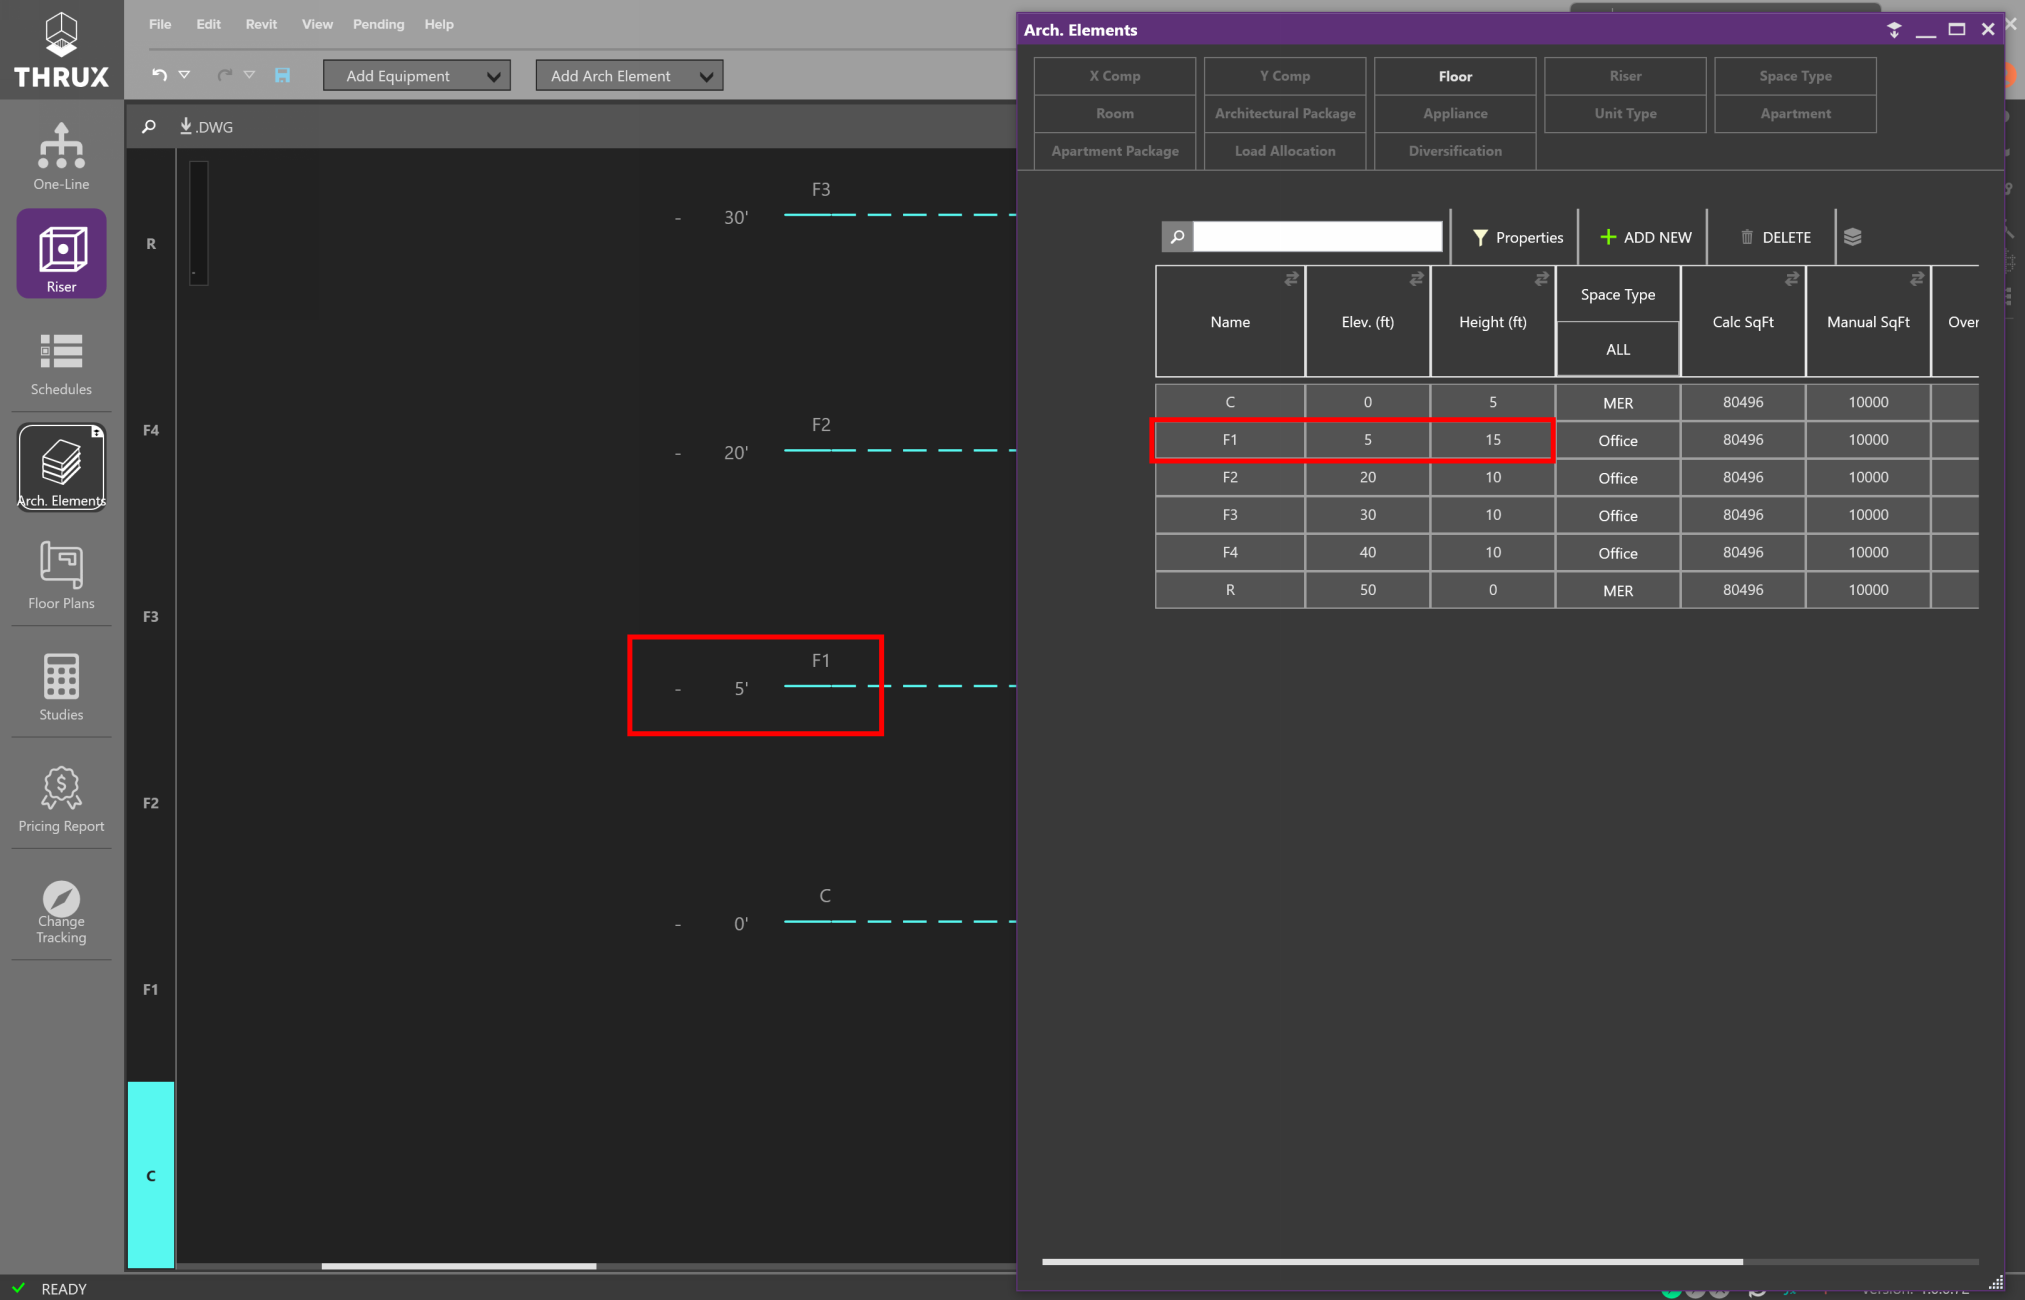Select the Riser sidebar icon
2025x1300 pixels.
[61, 254]
